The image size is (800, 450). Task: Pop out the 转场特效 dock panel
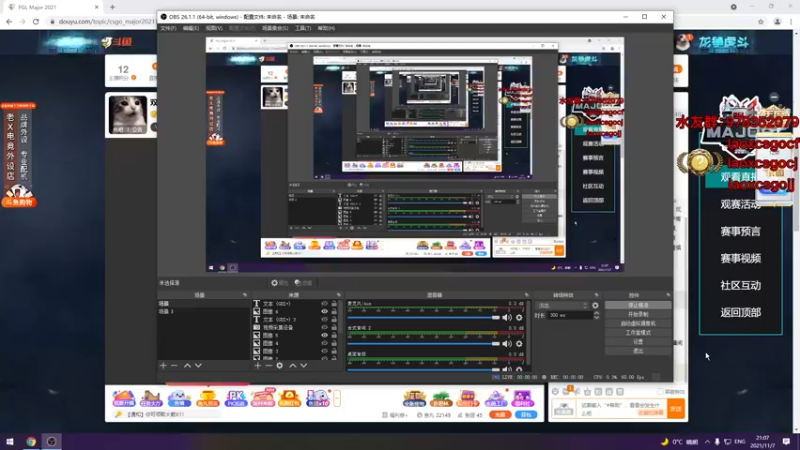pos(596,295)
